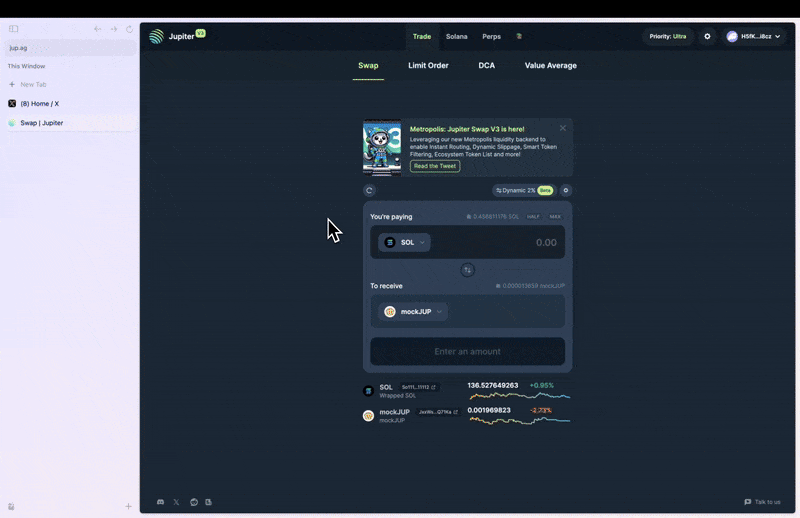Open the X (Twitter) icon in footer
800x518 pixels.
click(177, 502)
